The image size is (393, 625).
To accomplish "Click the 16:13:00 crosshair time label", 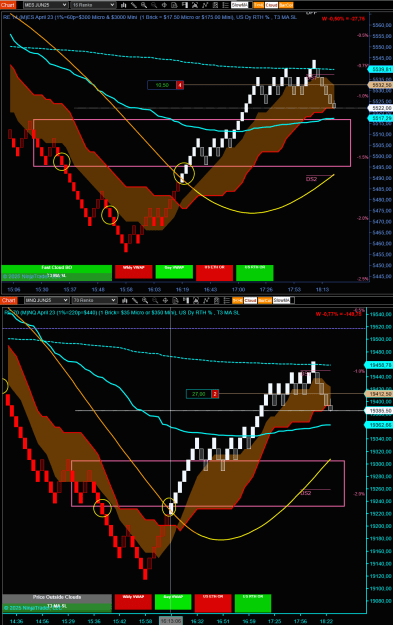I will [171, 621].
